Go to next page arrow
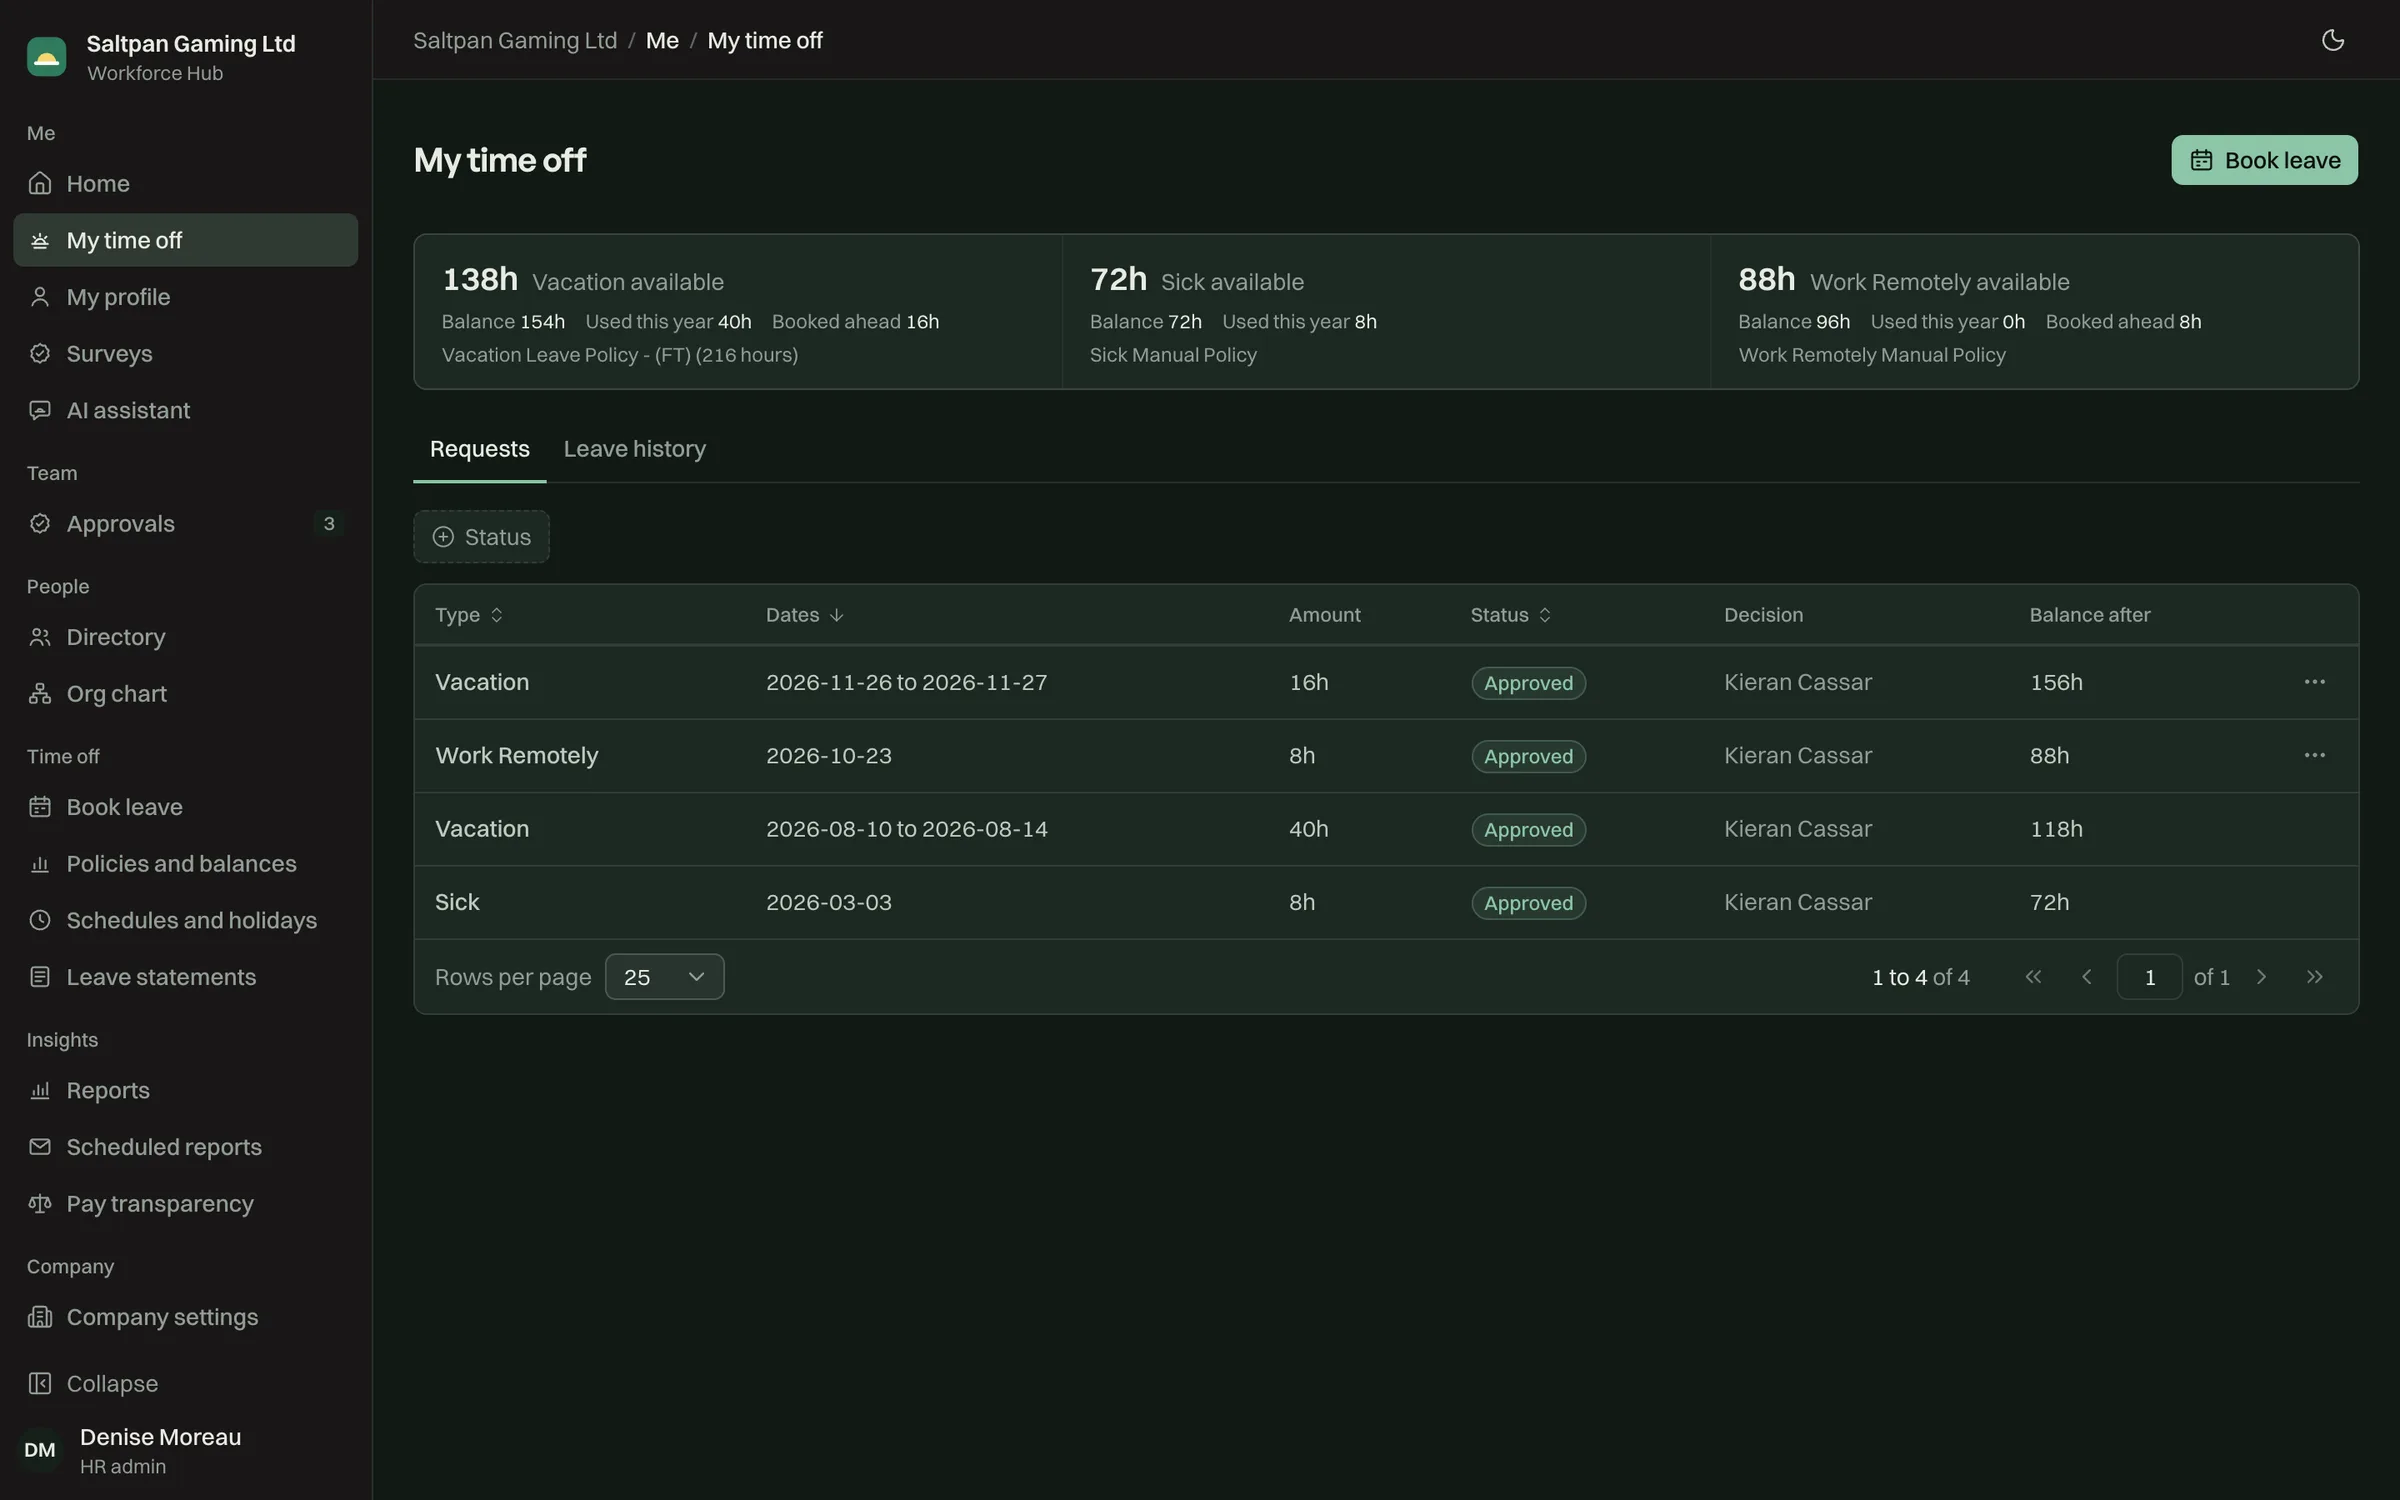This screenshot has height=1500, width=2400. (2261, 977)
